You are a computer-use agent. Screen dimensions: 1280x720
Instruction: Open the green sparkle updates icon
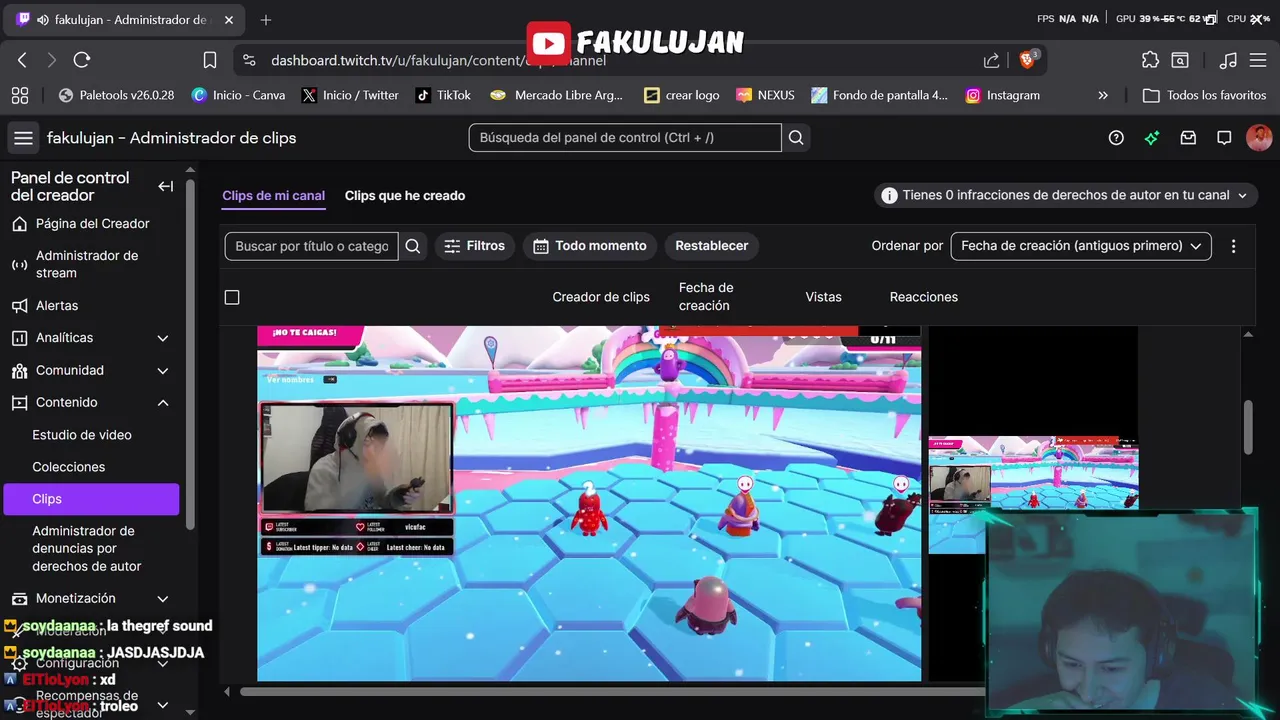[1152, 138]
